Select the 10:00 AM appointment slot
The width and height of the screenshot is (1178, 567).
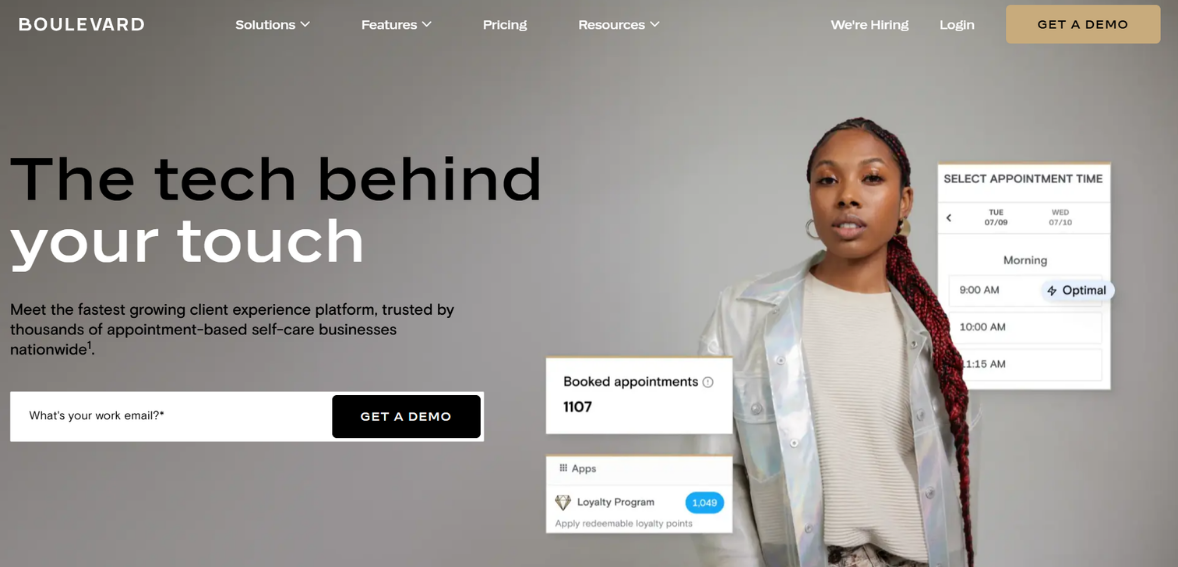coord(1025,327)
